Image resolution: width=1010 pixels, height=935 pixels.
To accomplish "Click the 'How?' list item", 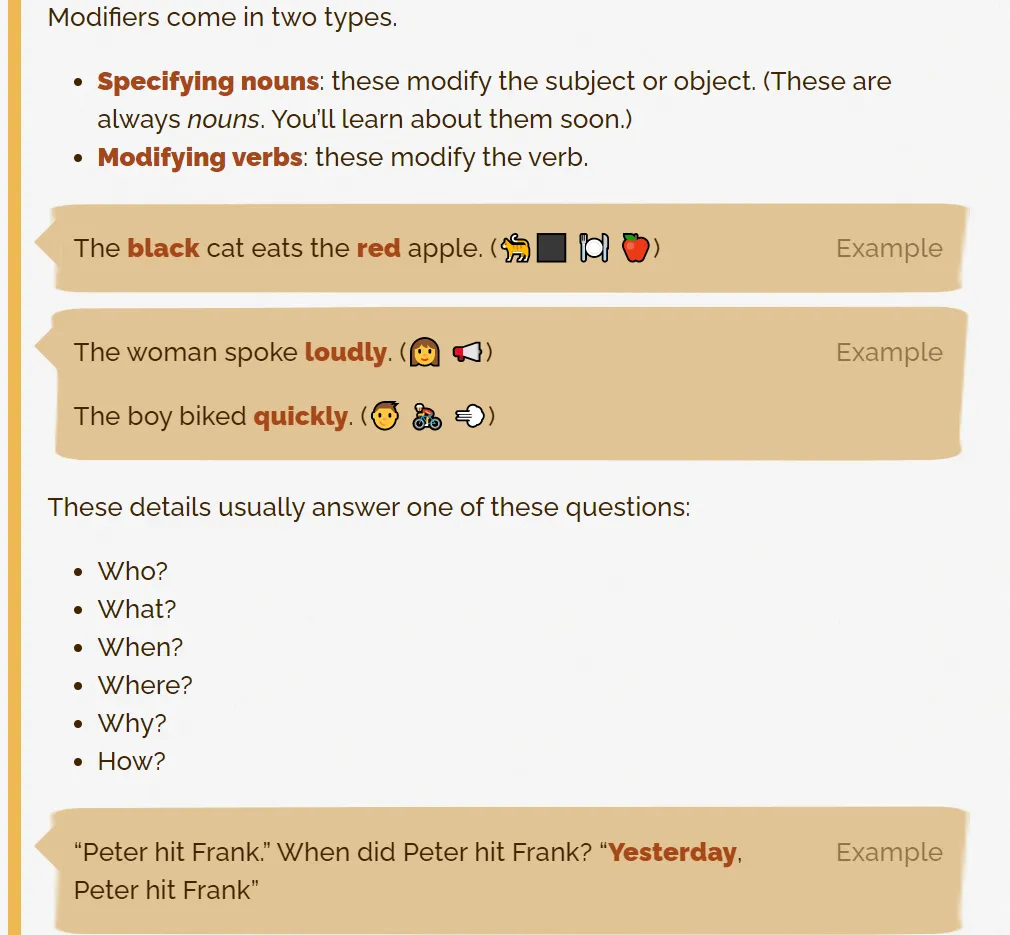I will click(131, 761).
